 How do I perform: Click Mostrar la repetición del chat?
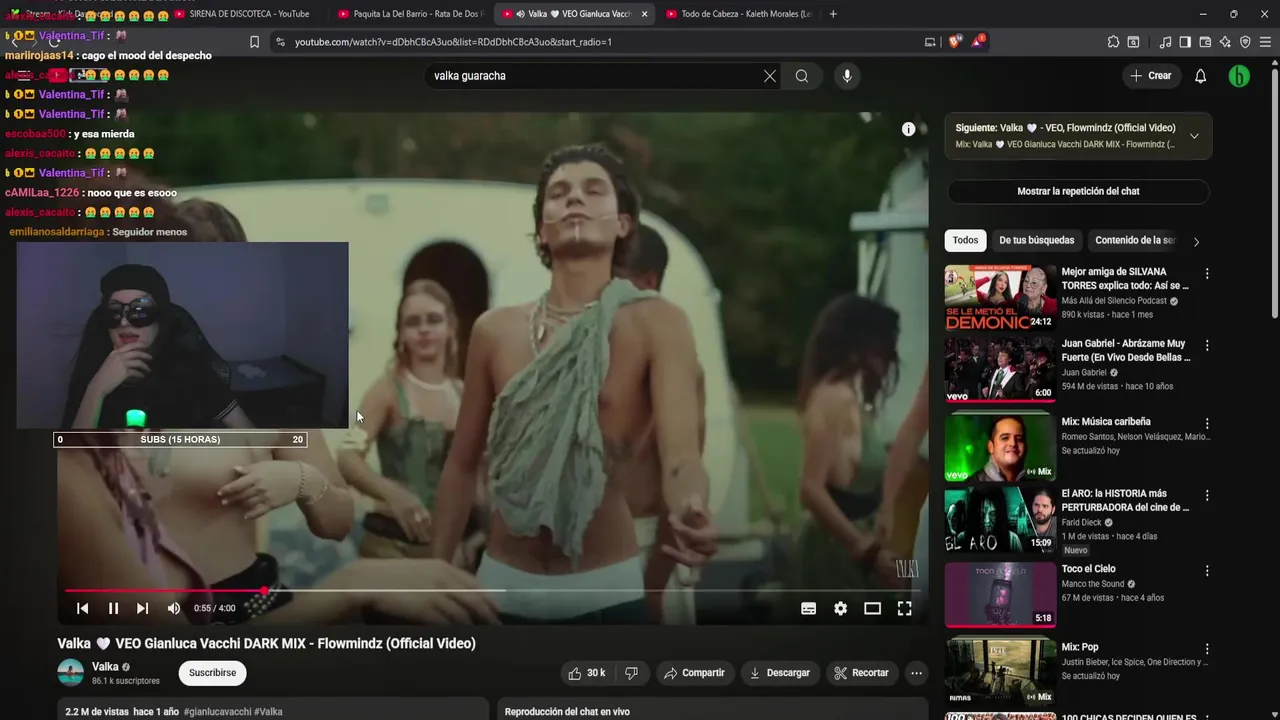[1078, 191]
